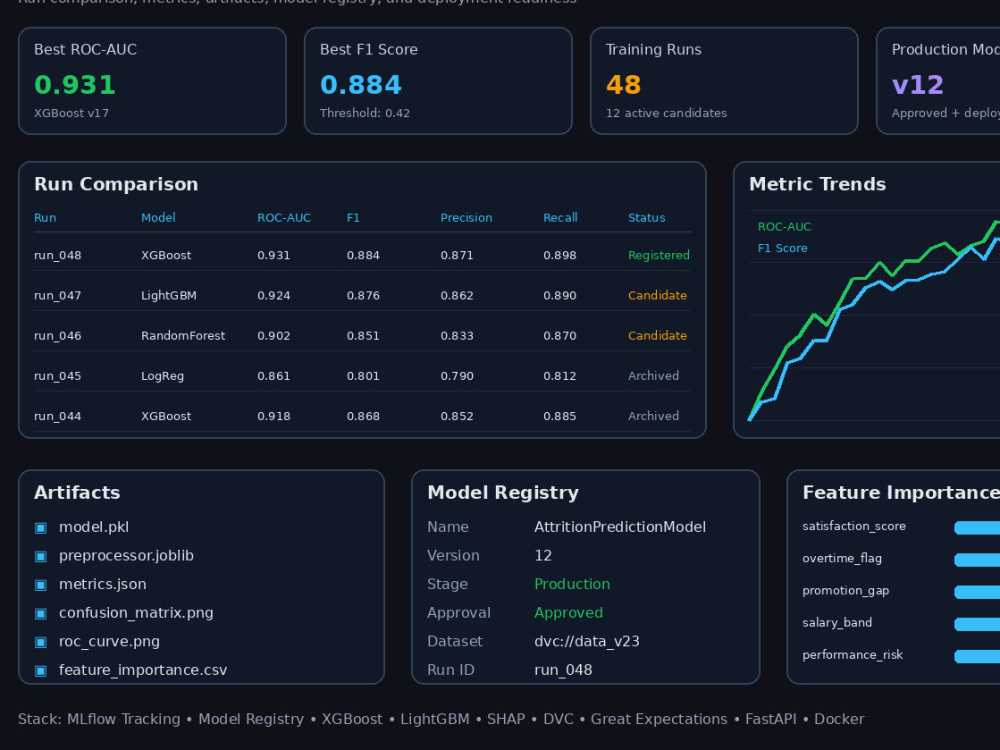Click the 12 active candidates subtitle

click(666, 113)
